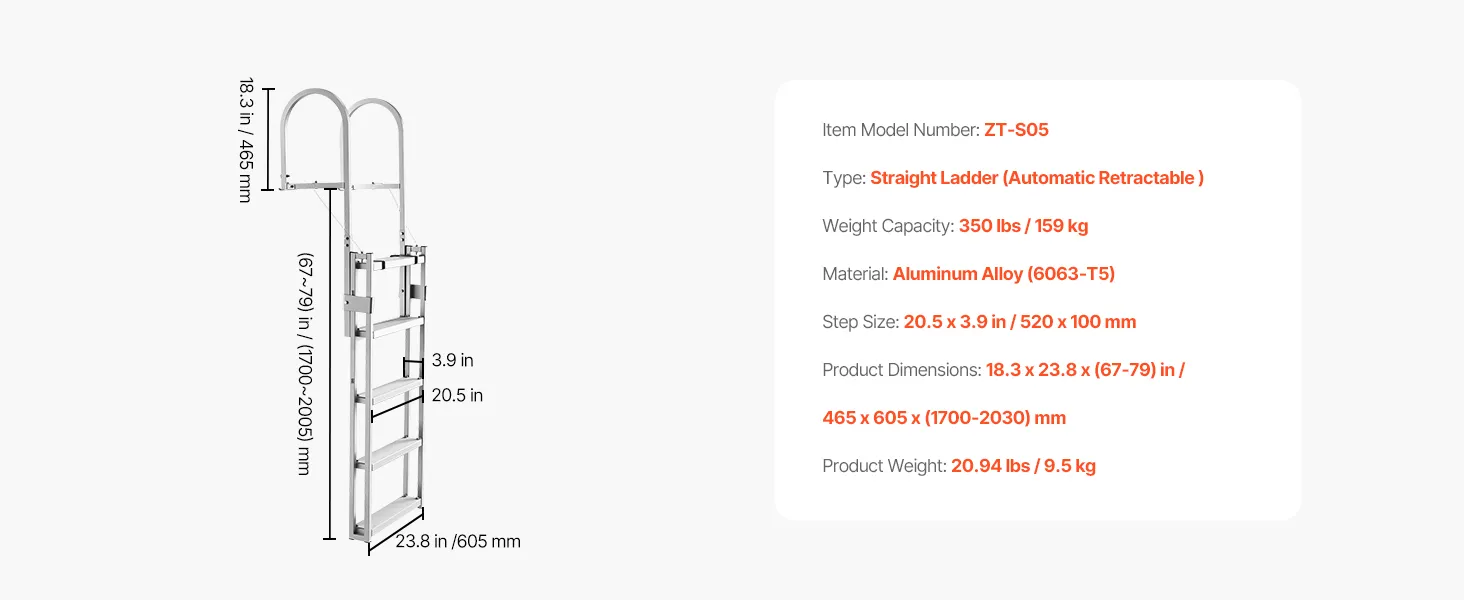Screen dimensions: 1464x600
Task: Select the Aluminum Alloy (6063-T5) material text
Action: click(x=1003, y=274)
